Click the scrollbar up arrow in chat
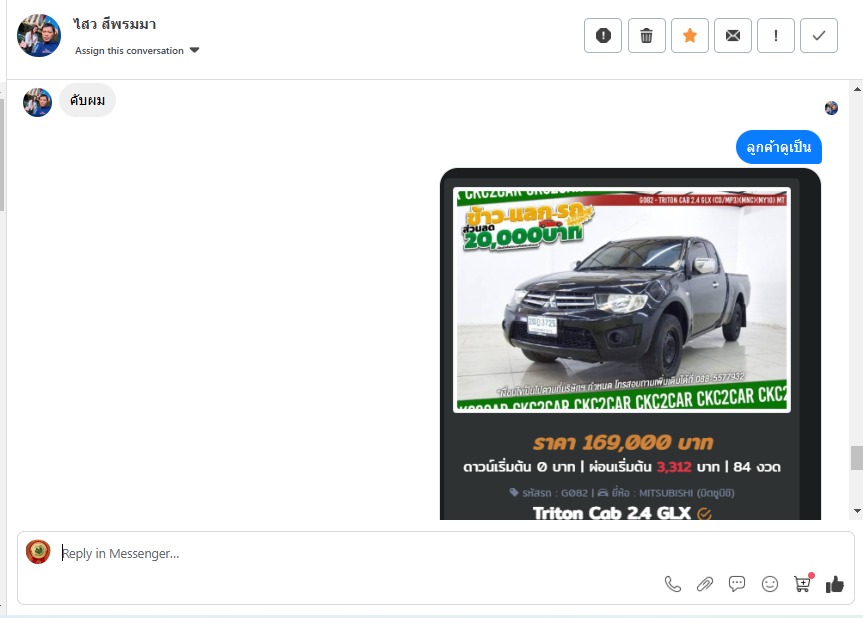The width and height of the screenshot is (863, 618). click(x=857, y=89)
